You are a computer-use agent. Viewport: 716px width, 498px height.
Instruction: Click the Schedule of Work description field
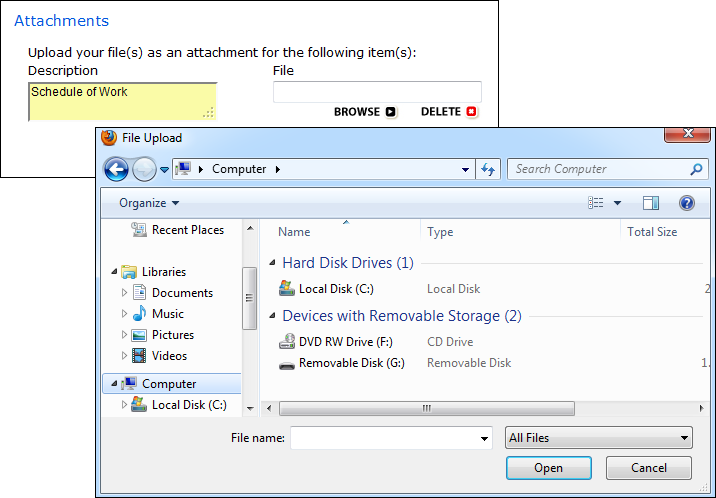(x=122, y=101)
